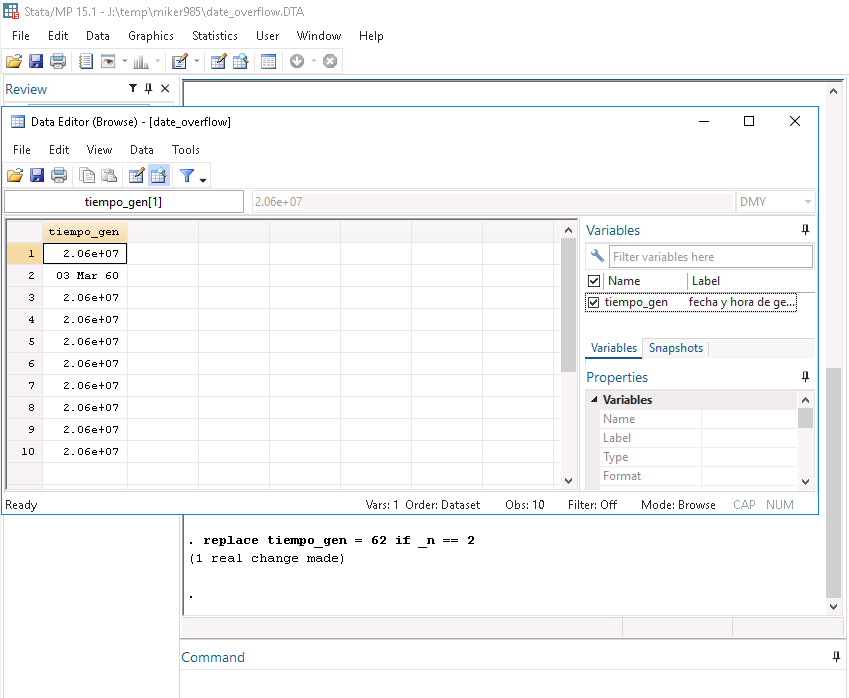849x698 pixels.
Task: Click the tiempo_gen[1] cell reference box
Action: coord(123,202)
